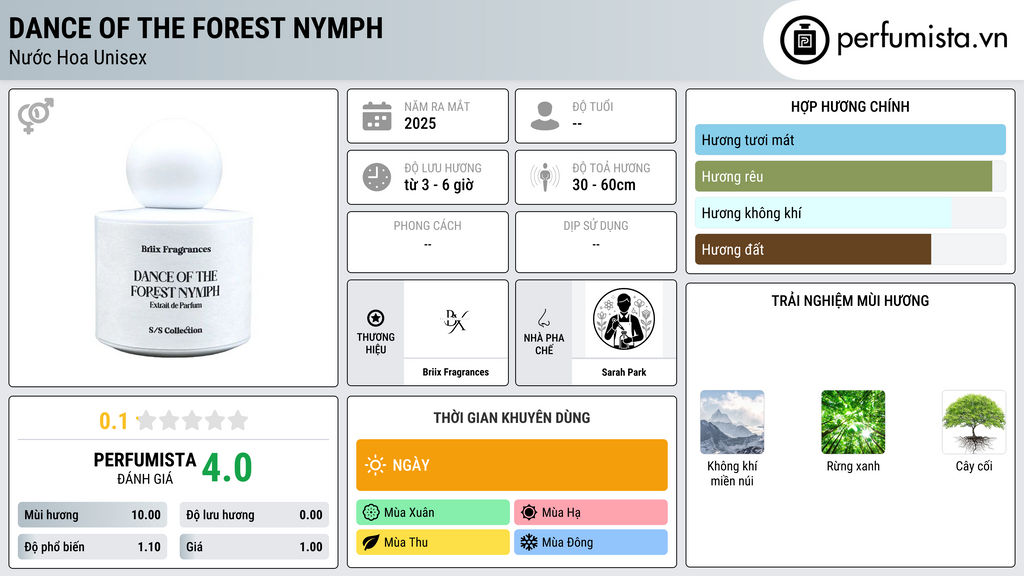Screen dimensions: 1024x576
Task: Click the sun icon beside Mùa Hạ
Action: click(x=529, y=513)
